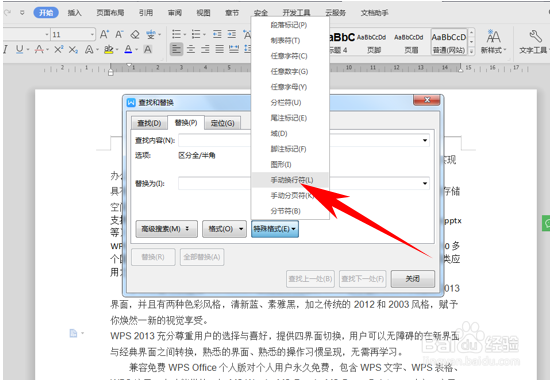Switch to the 开始 ribbon tab

46,13
